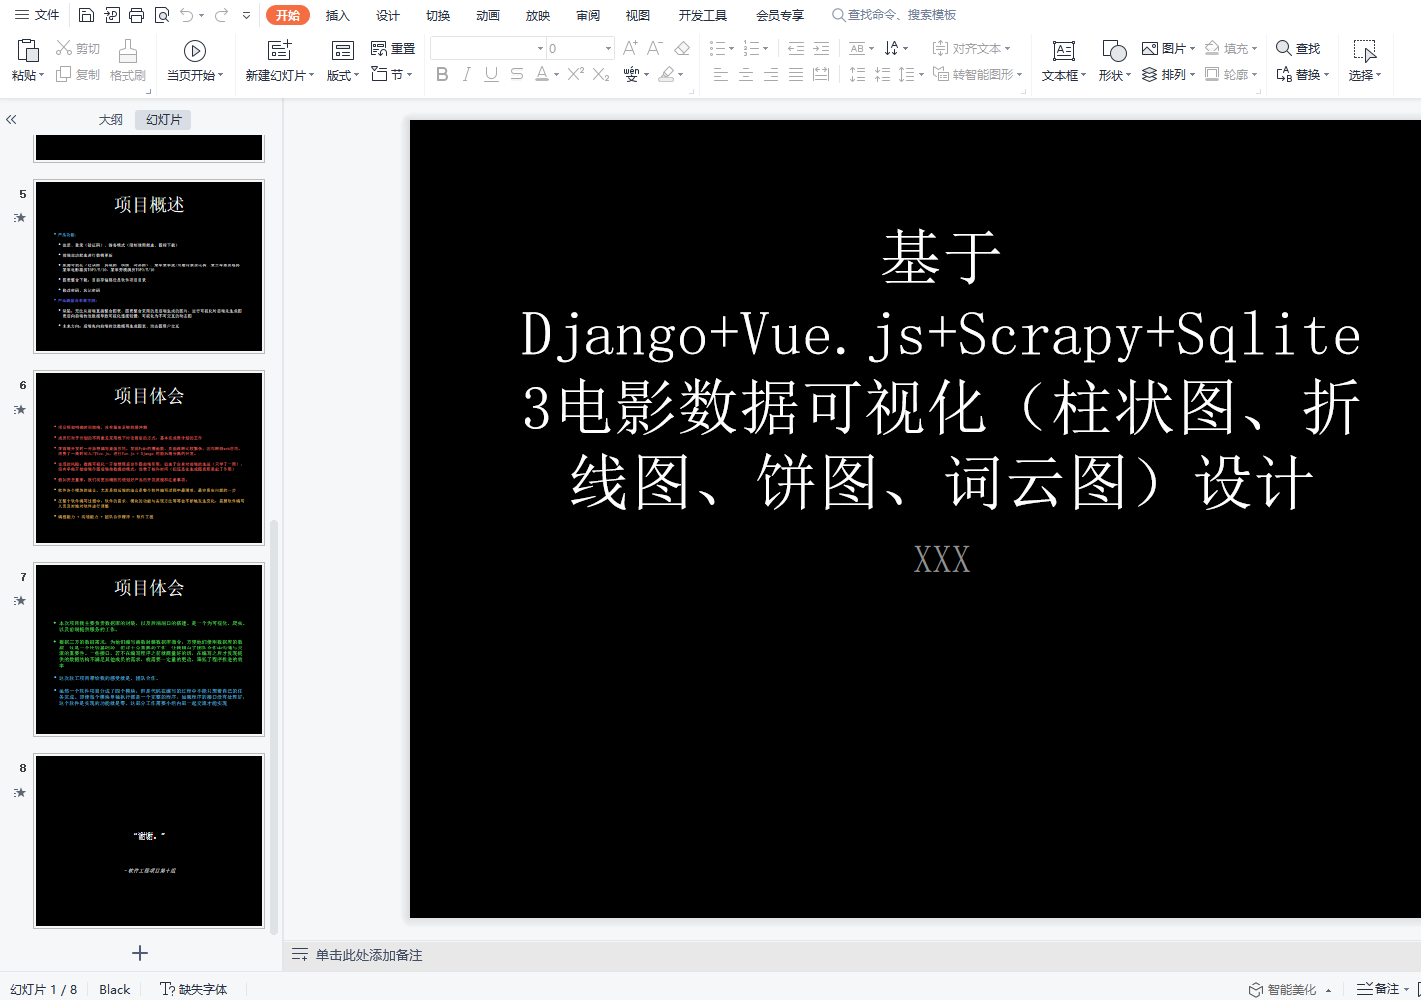Click the Undo arrow icon
Image resolution: width=1421 pixels, height=1000 pixels.
(187, 15)
